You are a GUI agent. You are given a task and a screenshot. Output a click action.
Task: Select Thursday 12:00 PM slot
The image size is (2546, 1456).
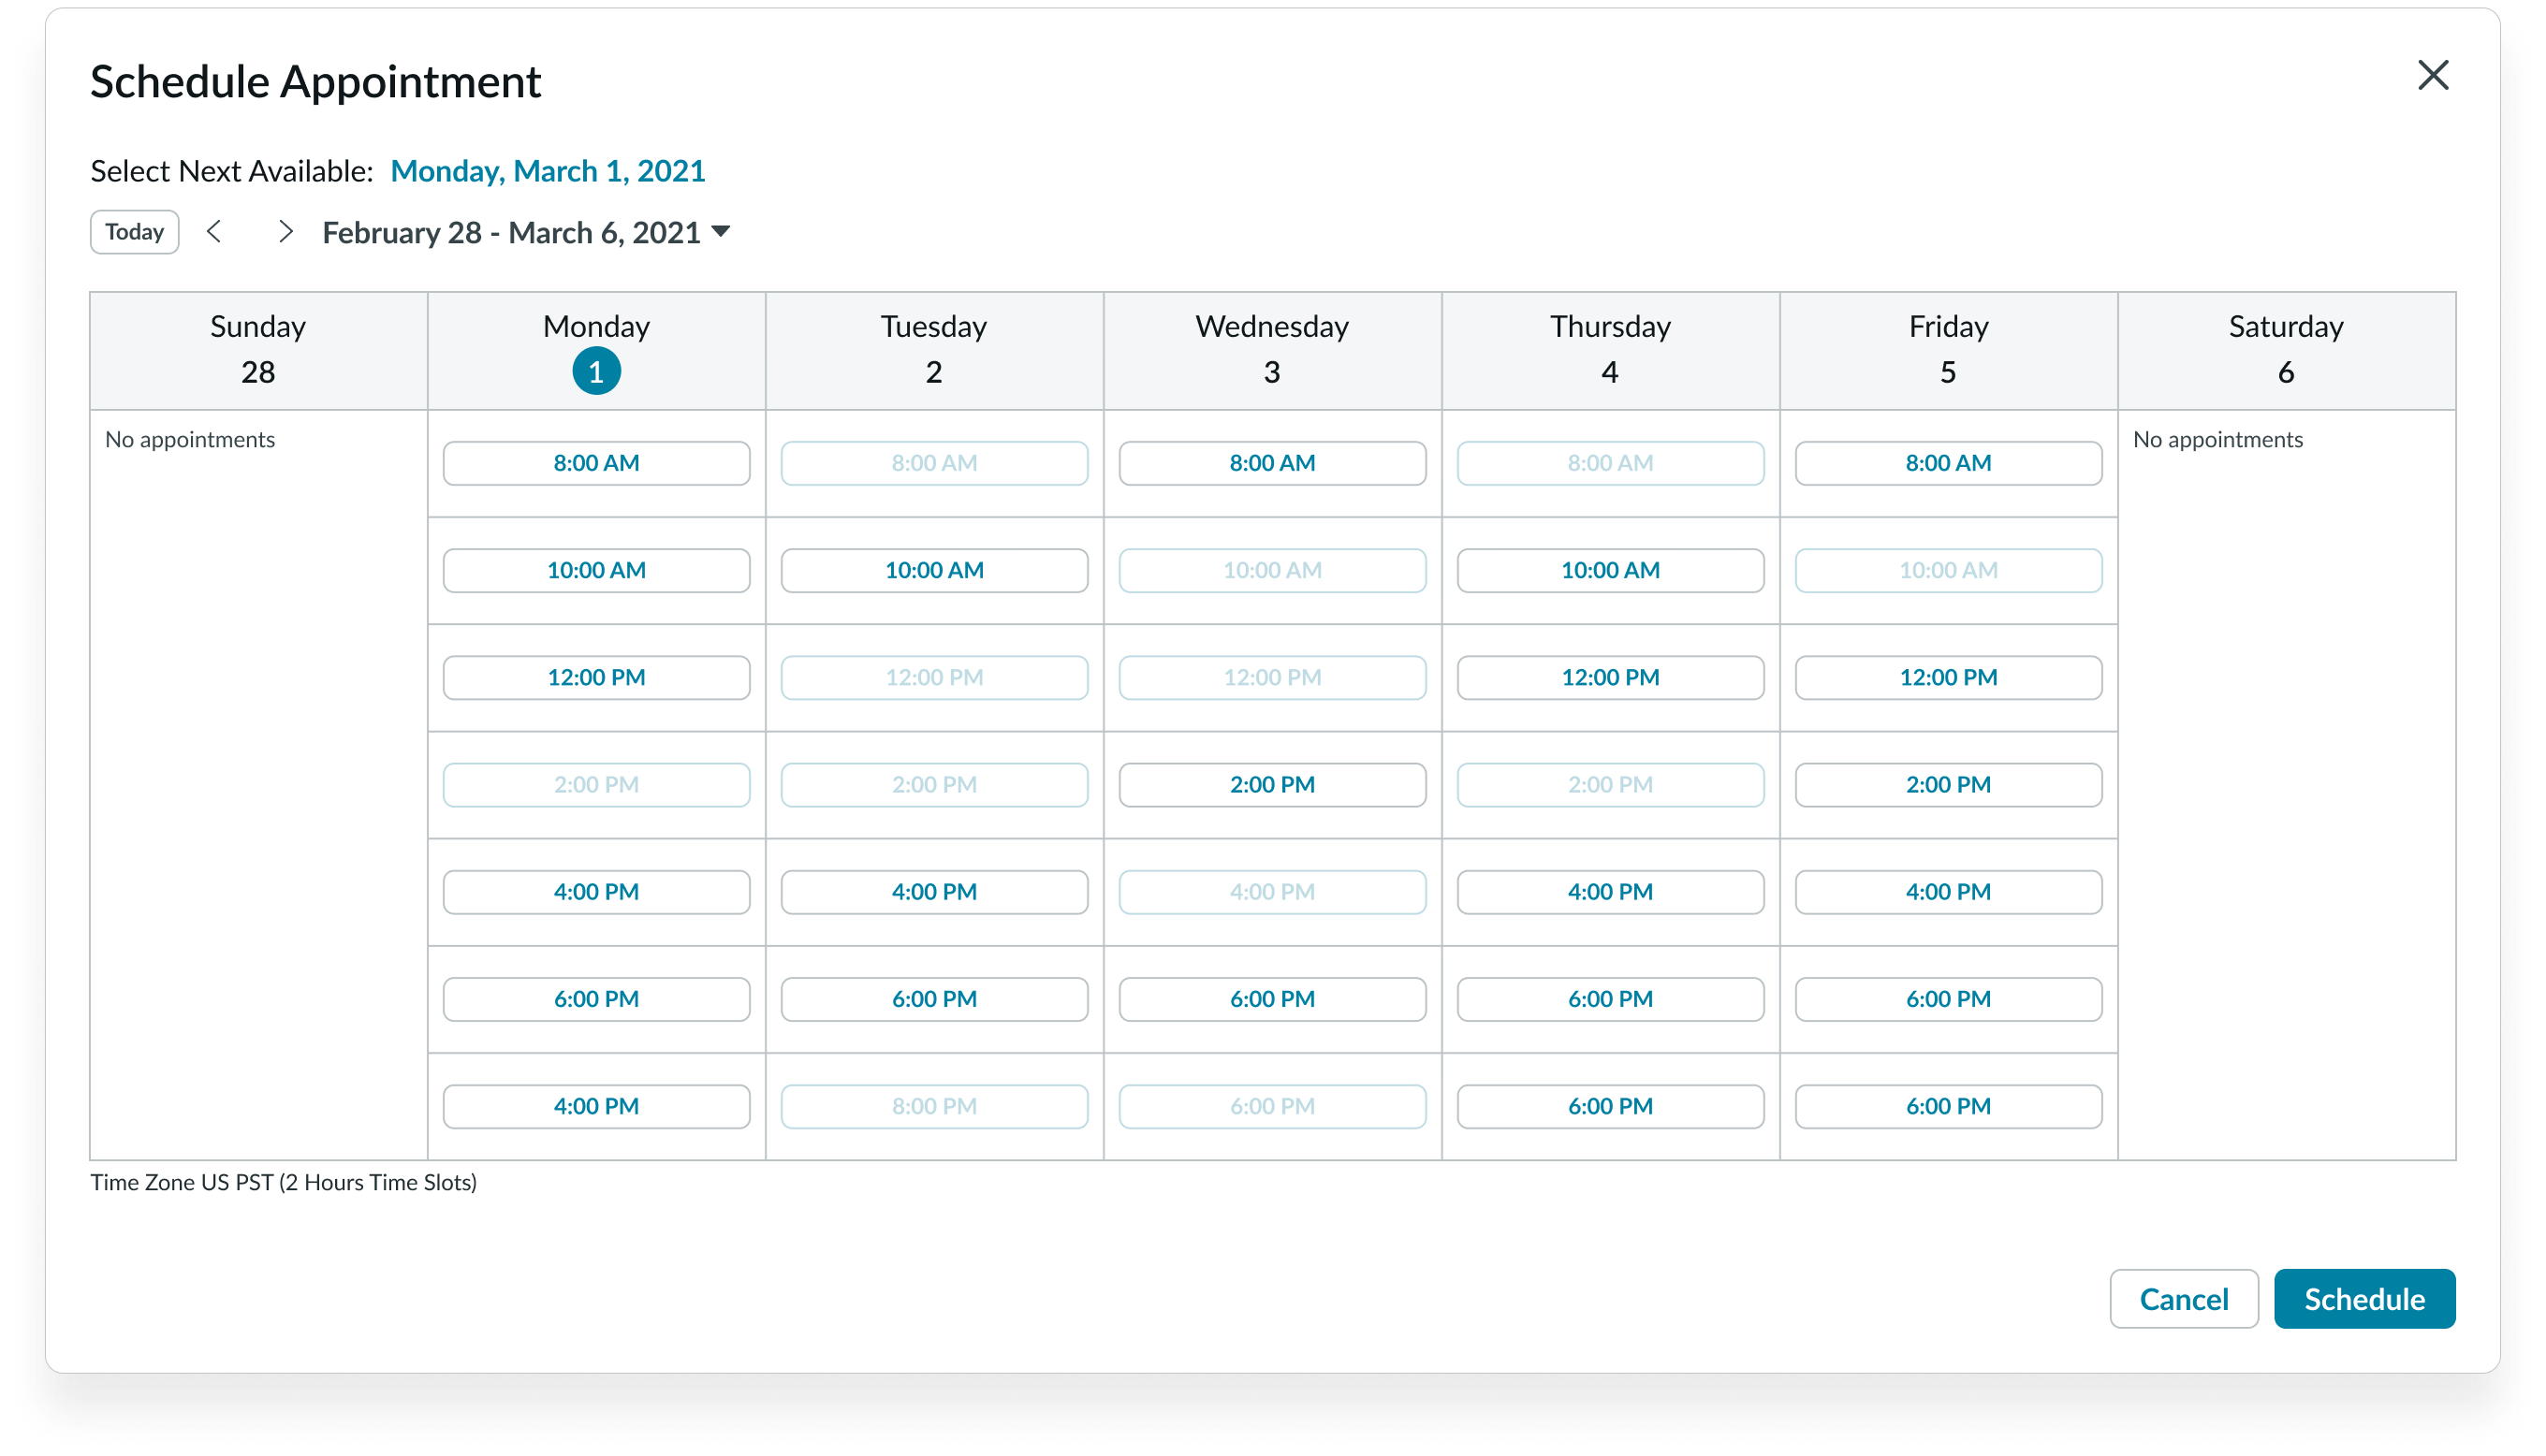point(1610,677)
